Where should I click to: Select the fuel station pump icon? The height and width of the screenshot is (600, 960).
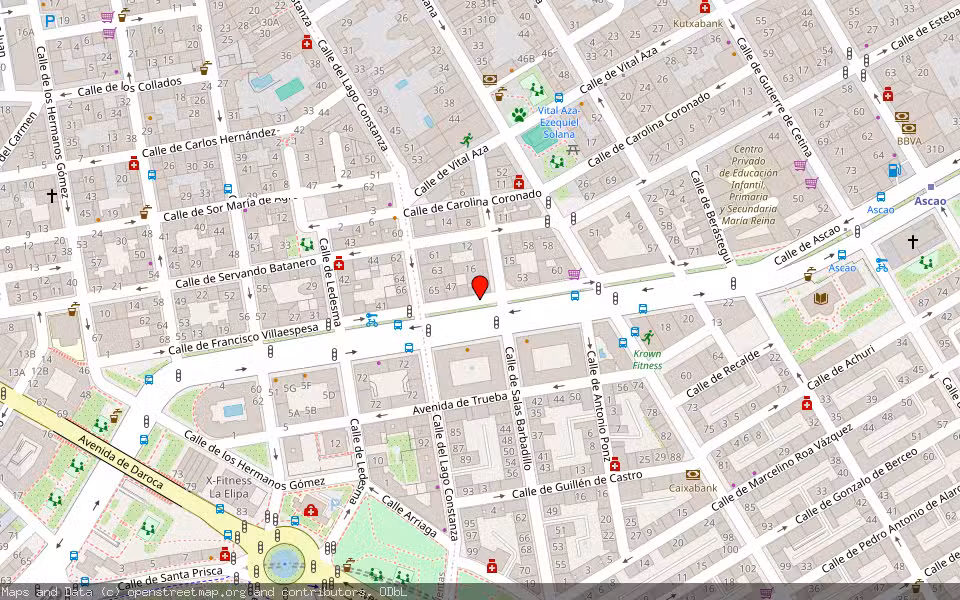(894, 170)
